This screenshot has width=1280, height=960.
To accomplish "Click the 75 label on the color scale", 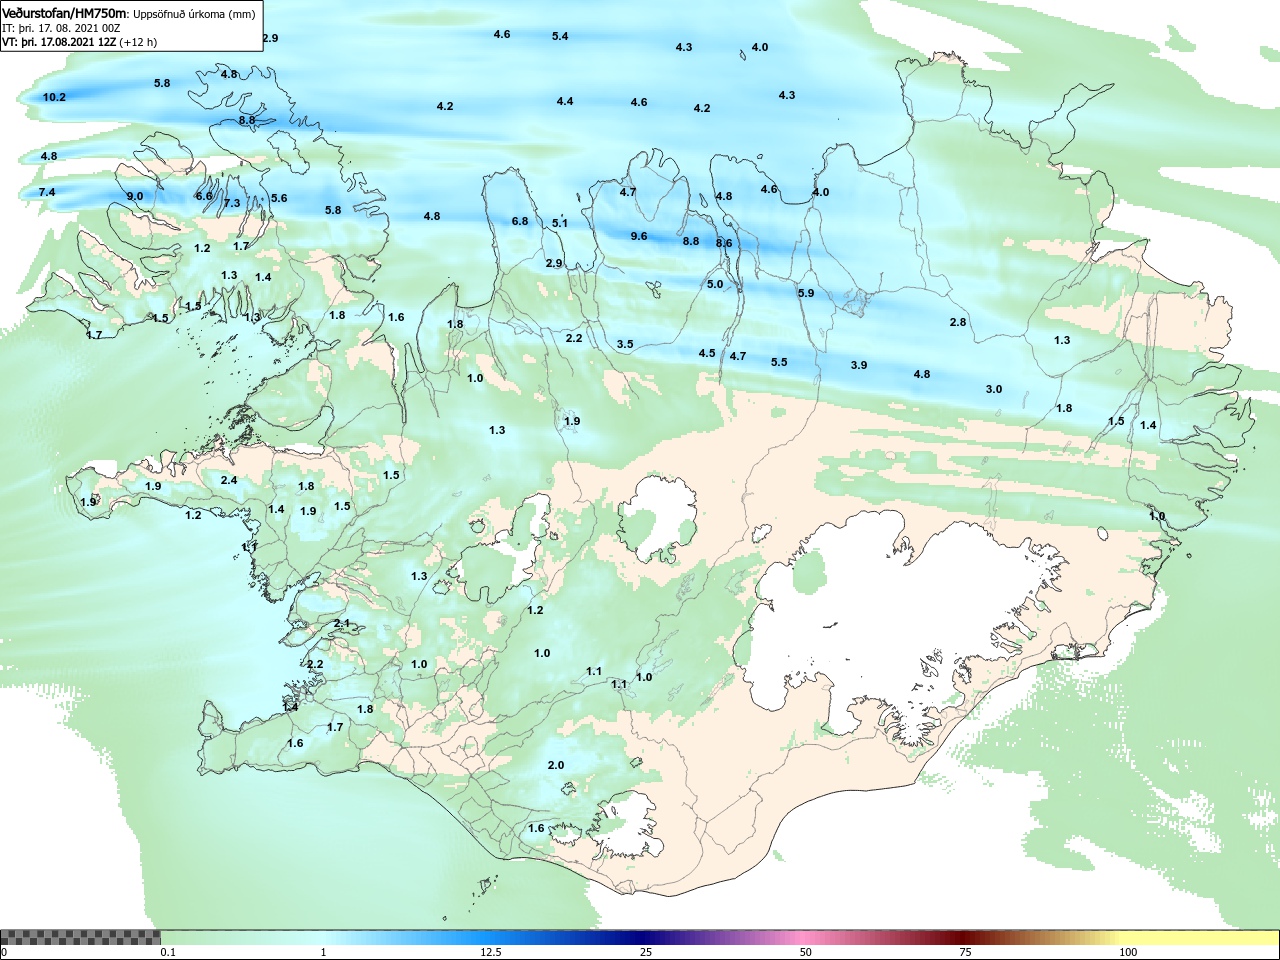I will 965,952.
